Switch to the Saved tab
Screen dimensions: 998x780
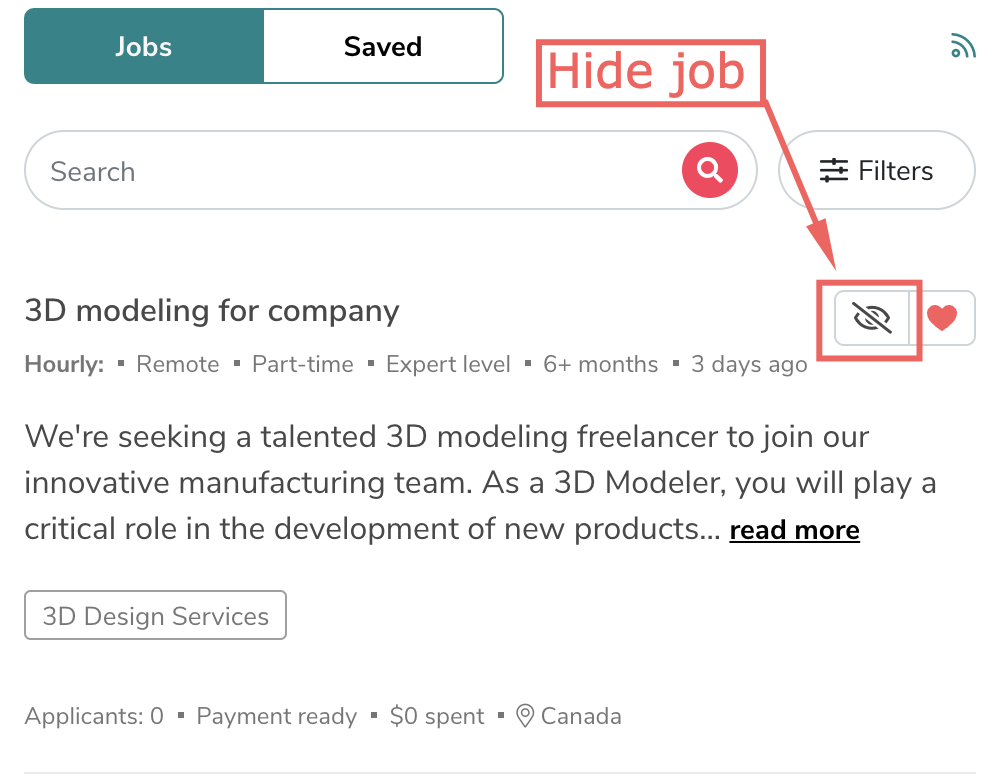click(x=382, y=45)
